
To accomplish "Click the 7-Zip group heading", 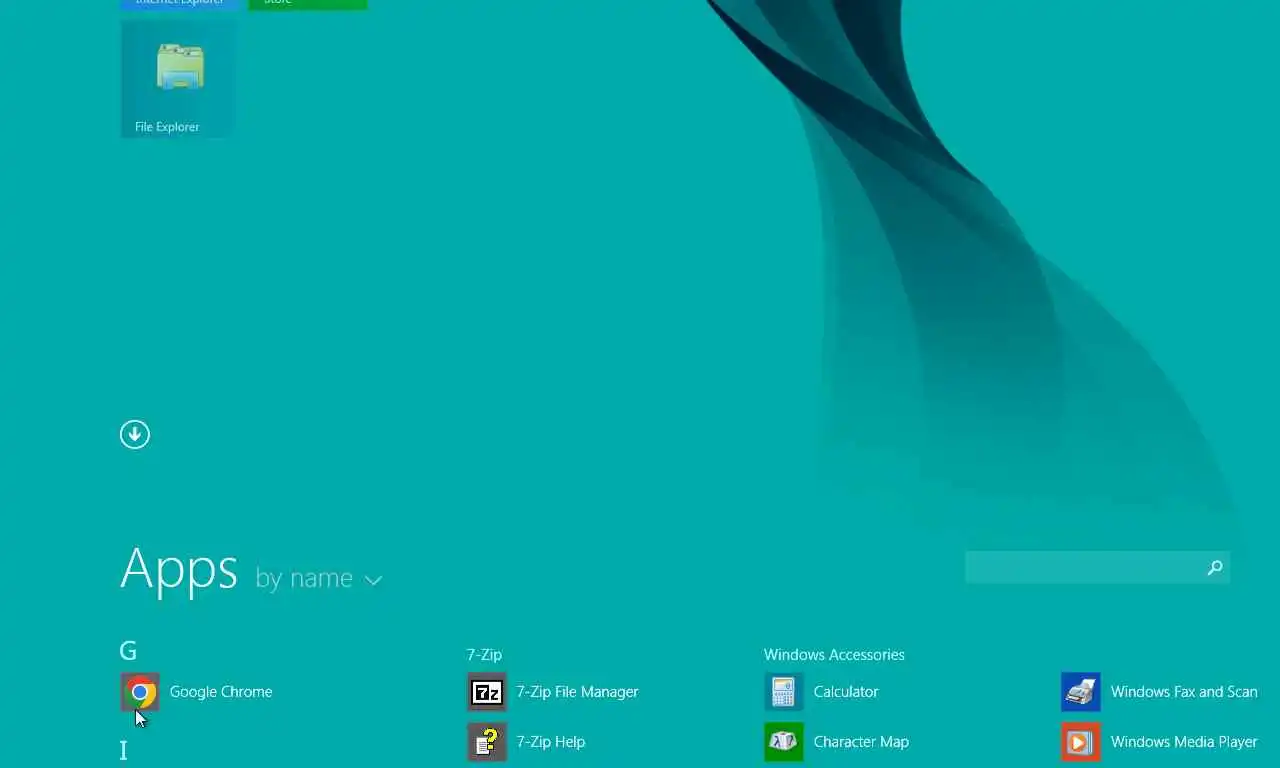I will click(x=484, y=655).
